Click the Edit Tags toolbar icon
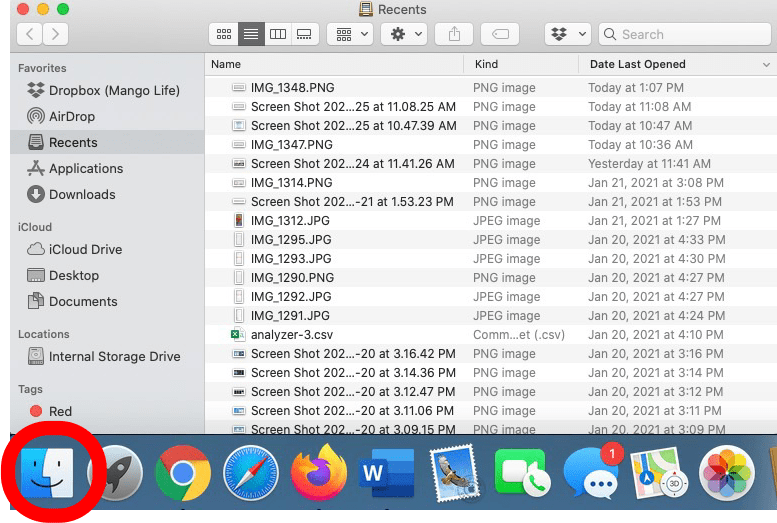Screen dimensions: 777x523 click(x=500, y=34)
